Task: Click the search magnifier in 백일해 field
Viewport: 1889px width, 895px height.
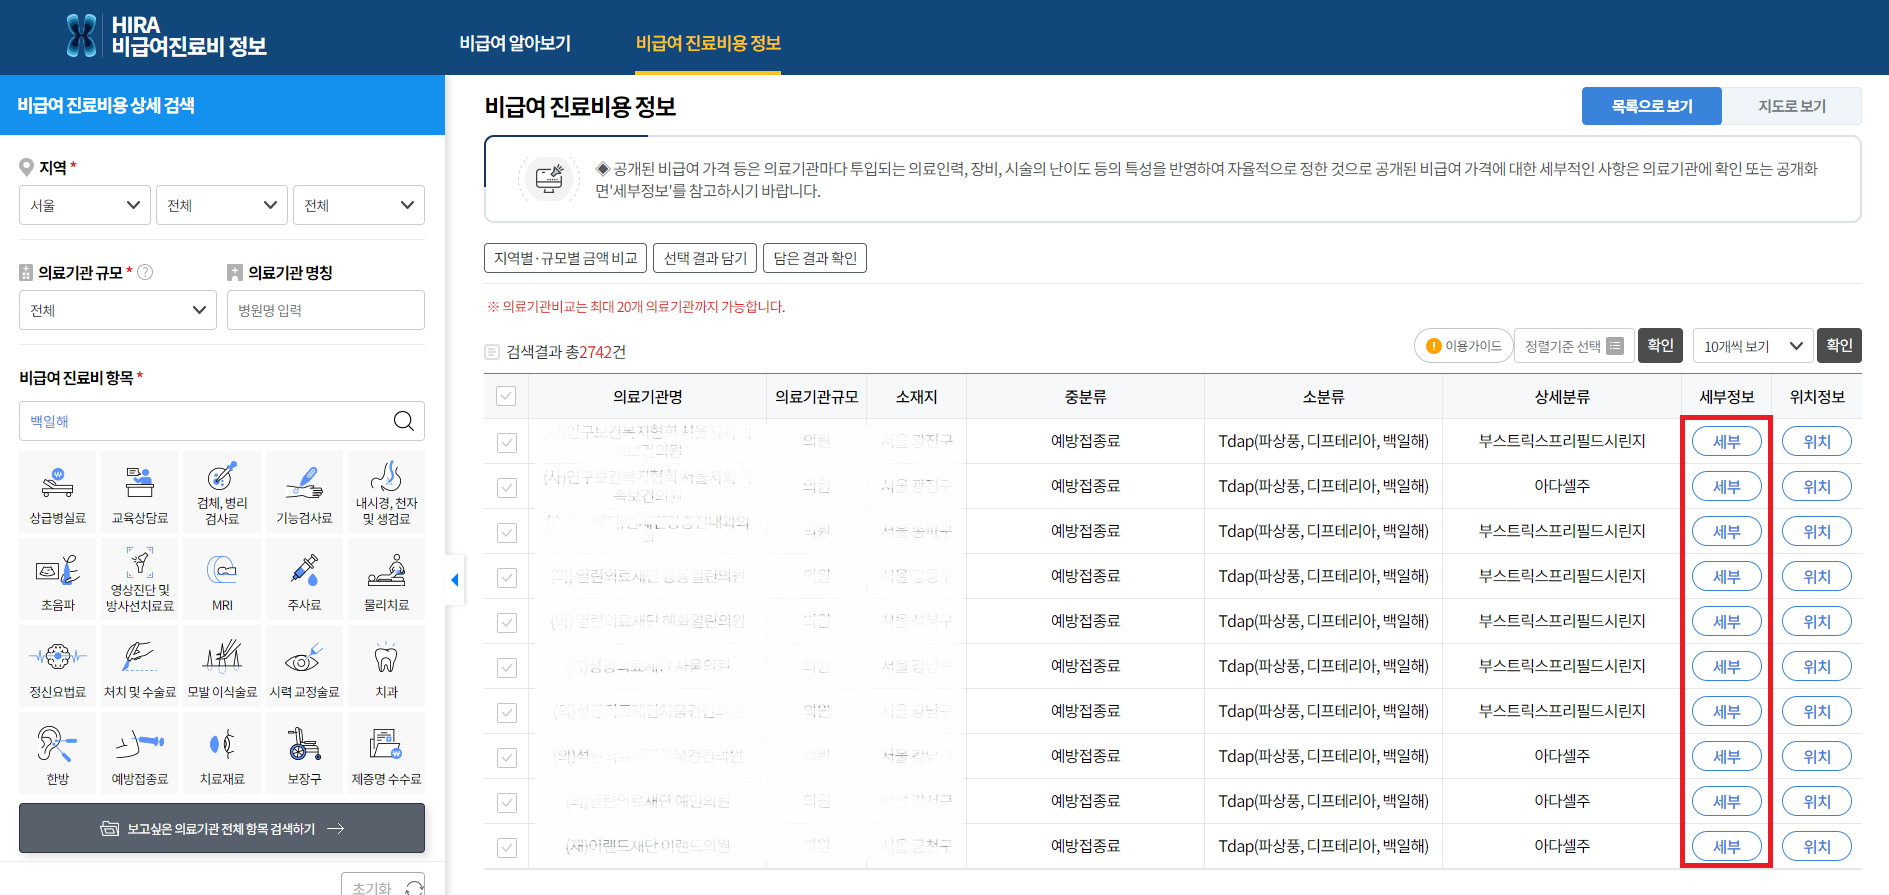Action: 404,421
